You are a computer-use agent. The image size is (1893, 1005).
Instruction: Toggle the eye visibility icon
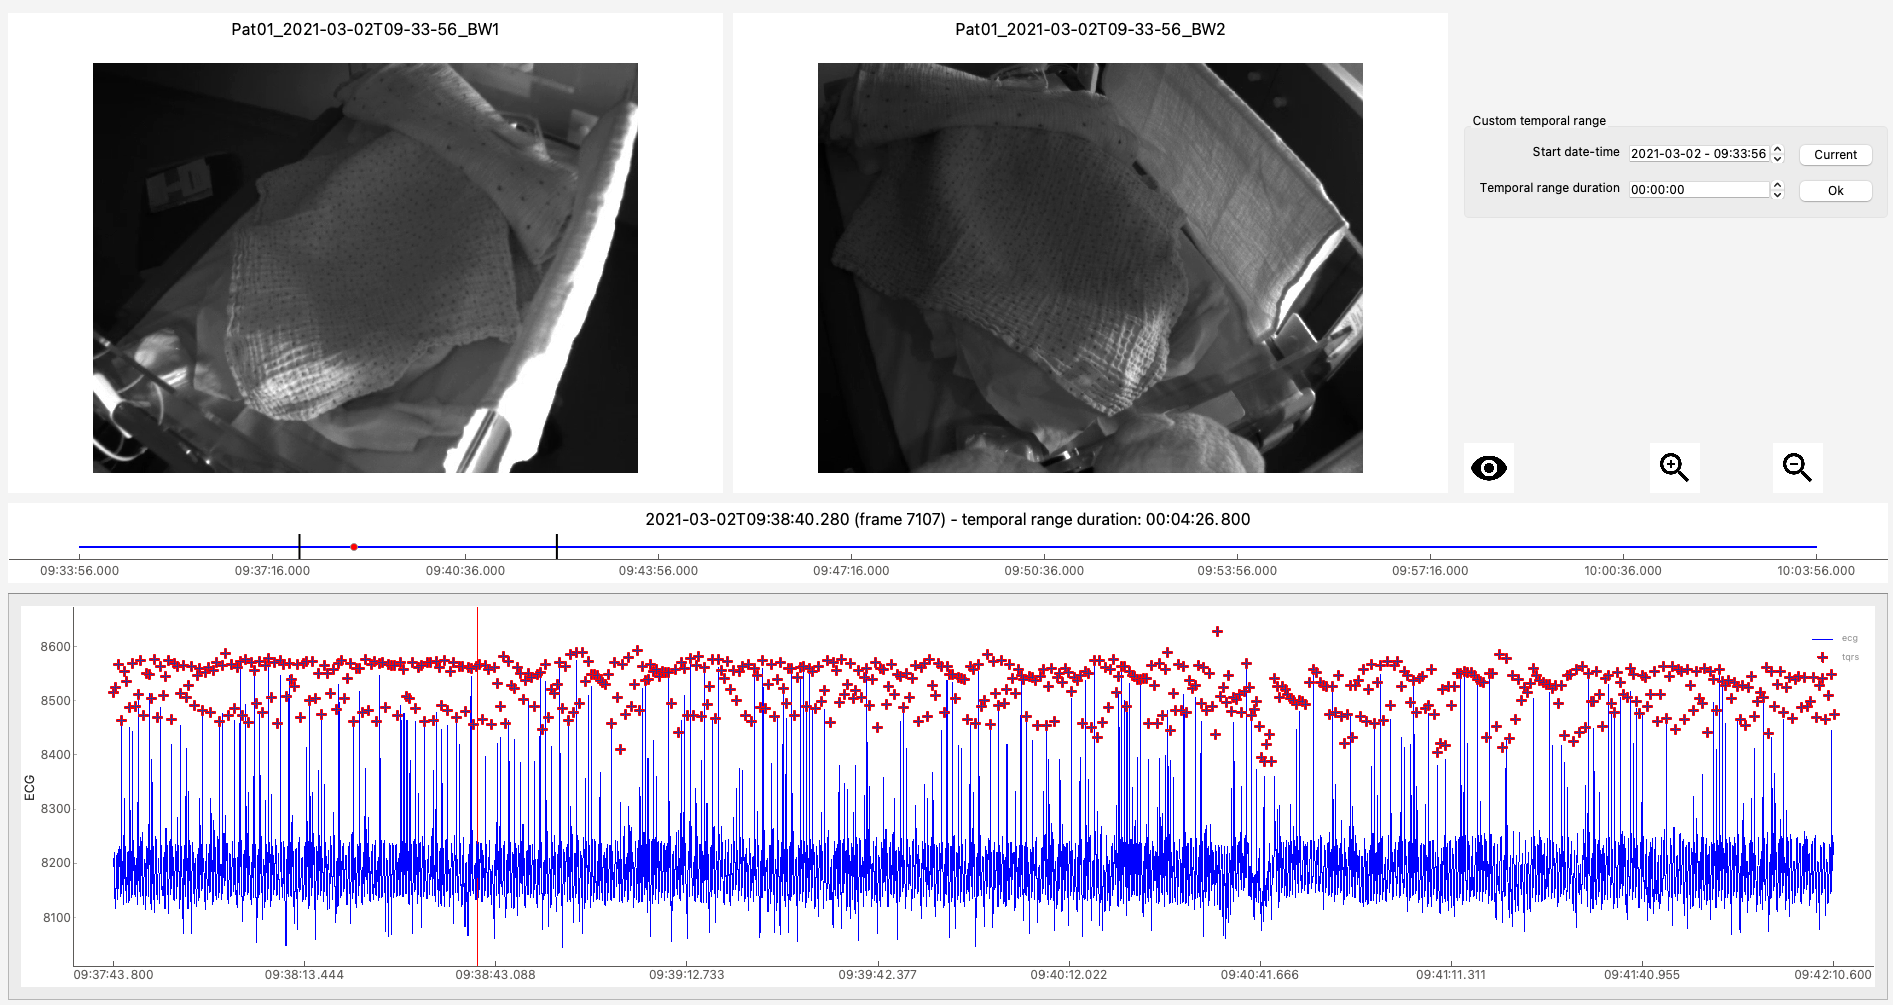(x=1488, y=468)
